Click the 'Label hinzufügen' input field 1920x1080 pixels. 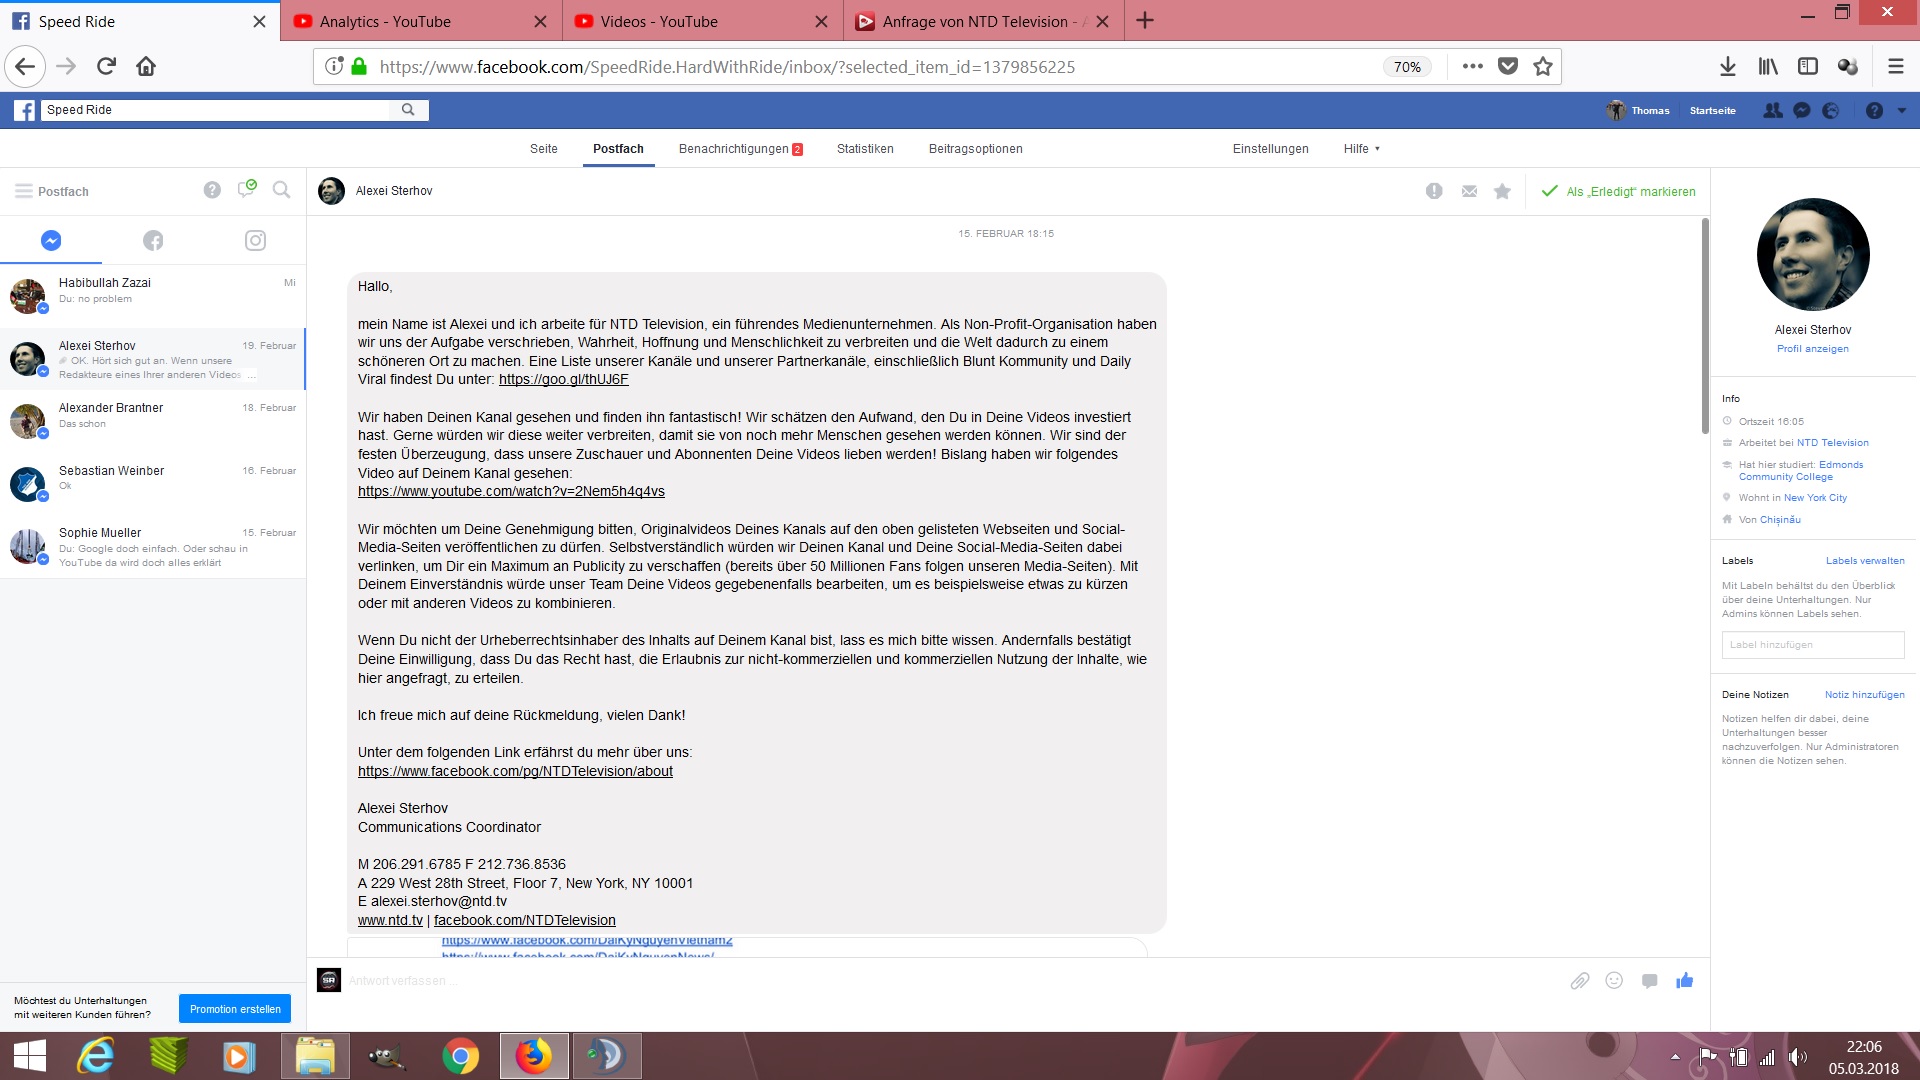point(1812,645)
